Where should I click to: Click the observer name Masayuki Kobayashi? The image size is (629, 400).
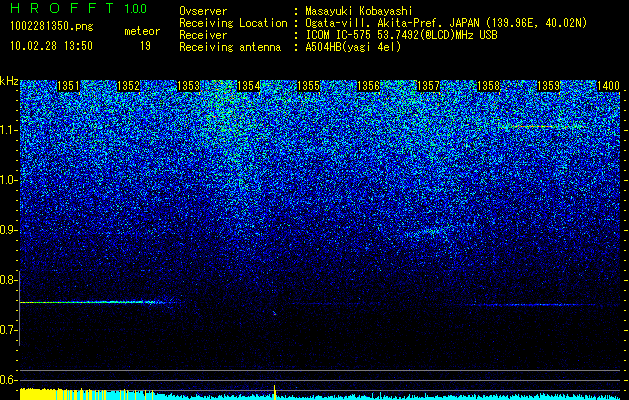coord(359,11)
